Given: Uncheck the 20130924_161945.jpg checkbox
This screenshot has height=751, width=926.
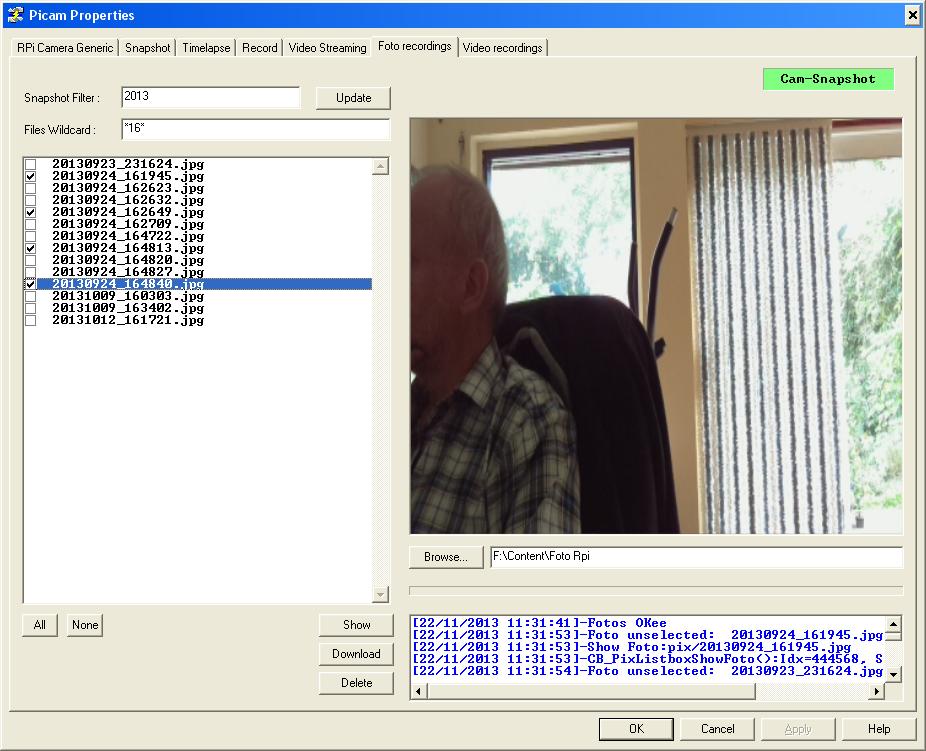Looking at the screenshot, I should (x=30, y=176).
